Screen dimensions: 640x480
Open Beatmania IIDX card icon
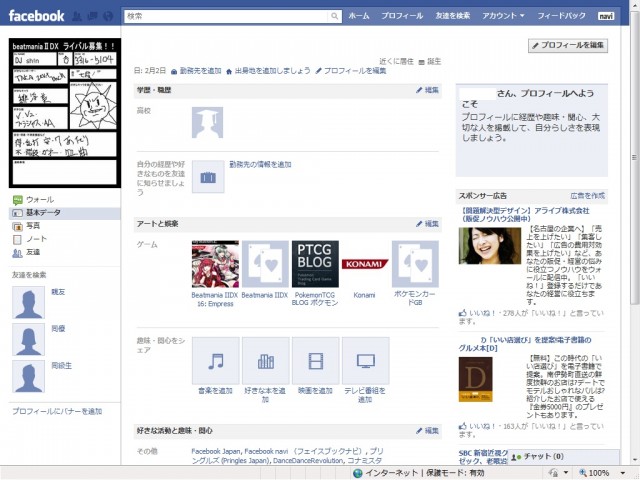click(x=265, y=264)
